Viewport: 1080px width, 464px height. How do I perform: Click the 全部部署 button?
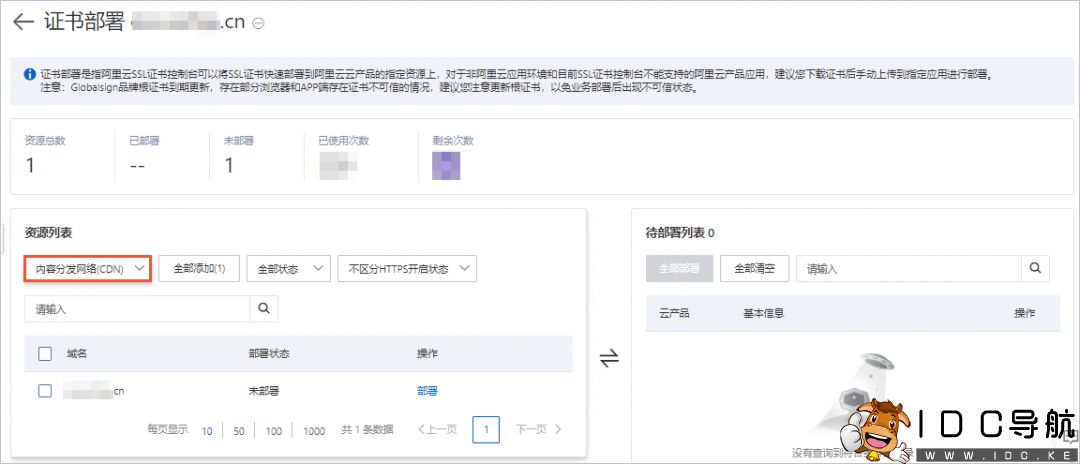[679, 268]
